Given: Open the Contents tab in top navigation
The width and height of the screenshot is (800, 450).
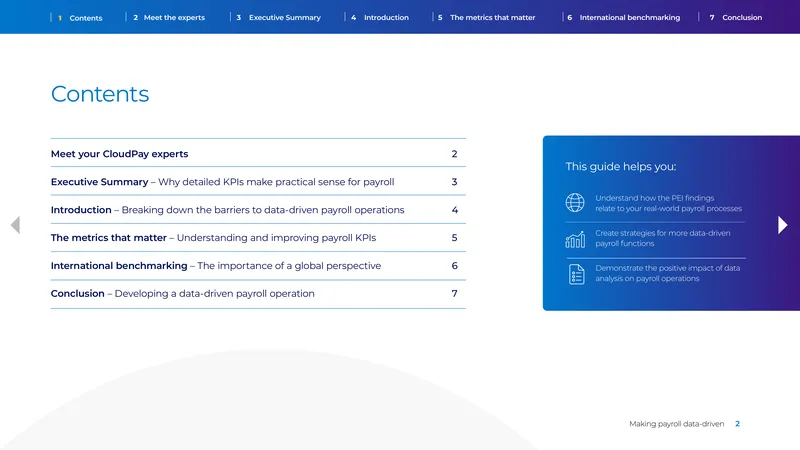Looking at the screenshot, I should pyautogui.click(x=80, y=18).
